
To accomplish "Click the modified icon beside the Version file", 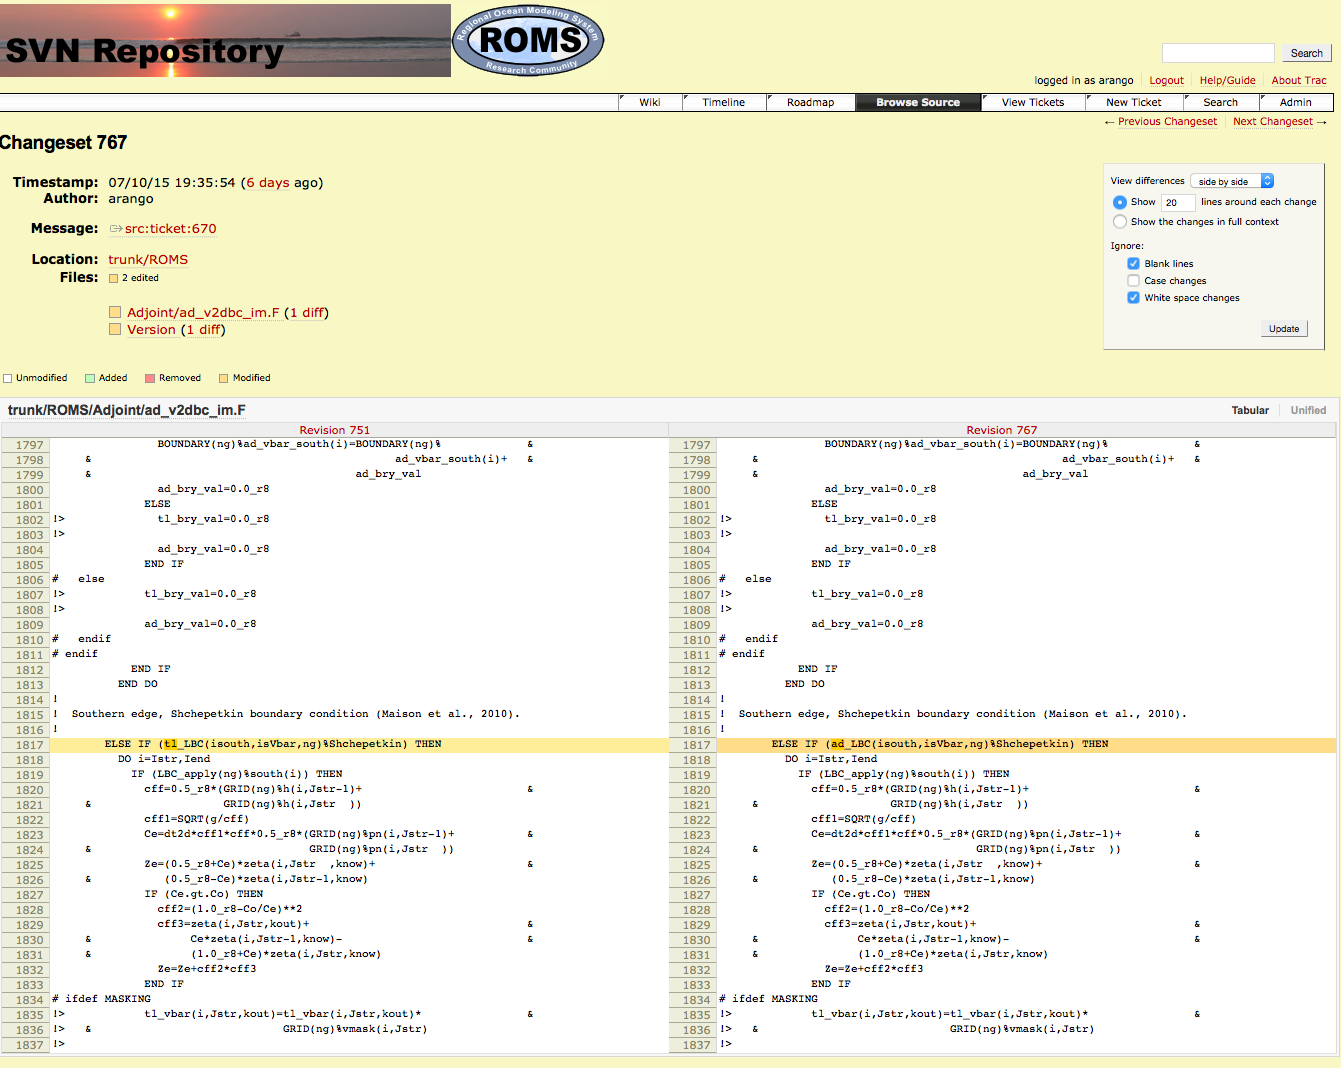I will click(115, 330).
